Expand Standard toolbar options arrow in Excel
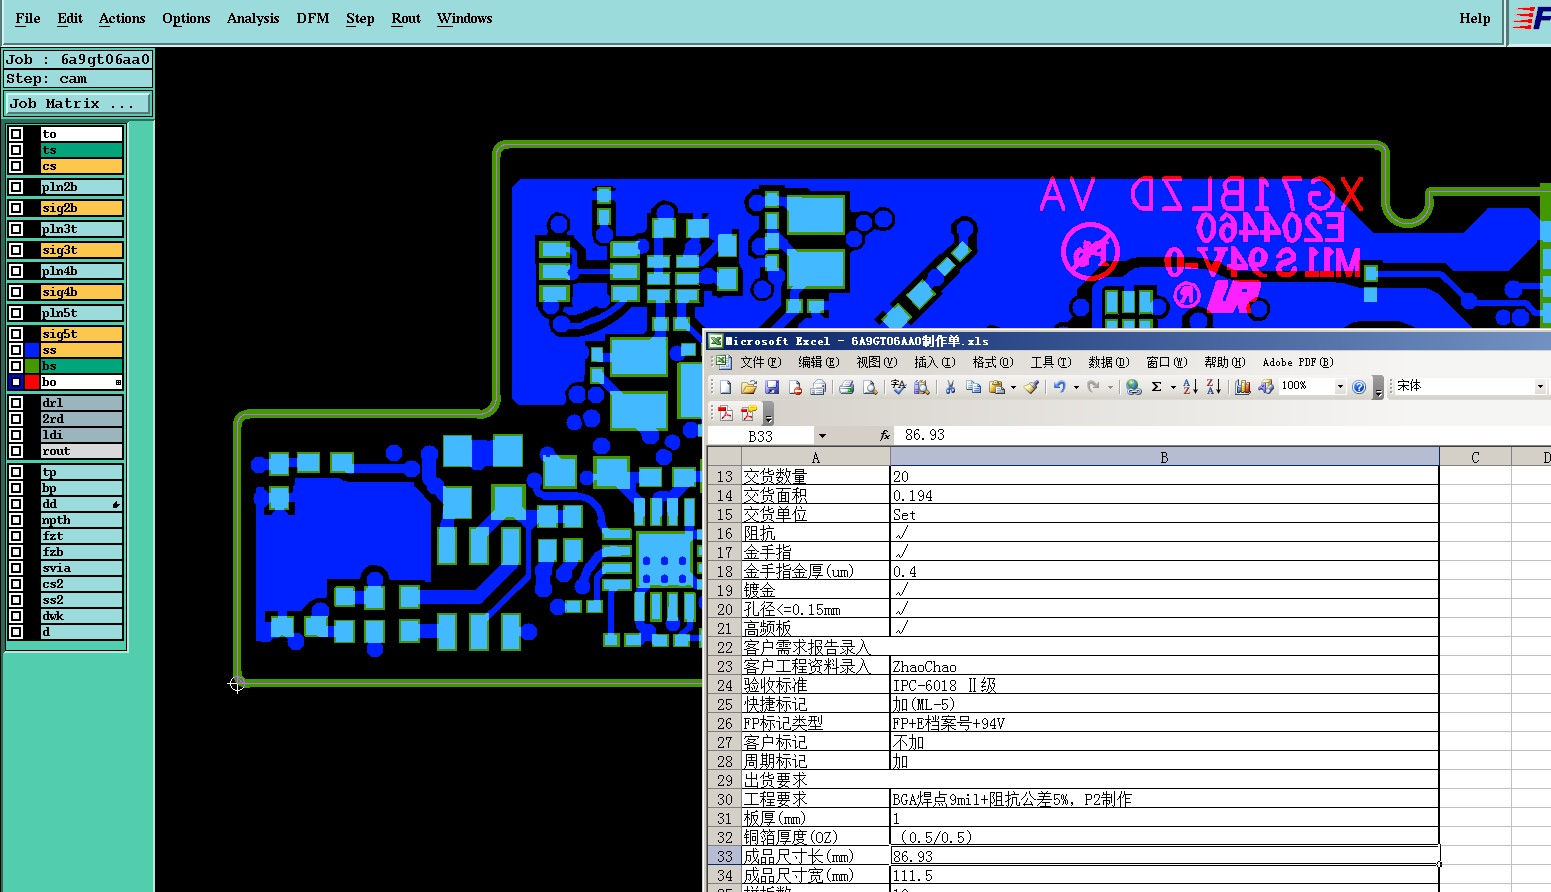 pyautogui.click(x=1378, y=388)
